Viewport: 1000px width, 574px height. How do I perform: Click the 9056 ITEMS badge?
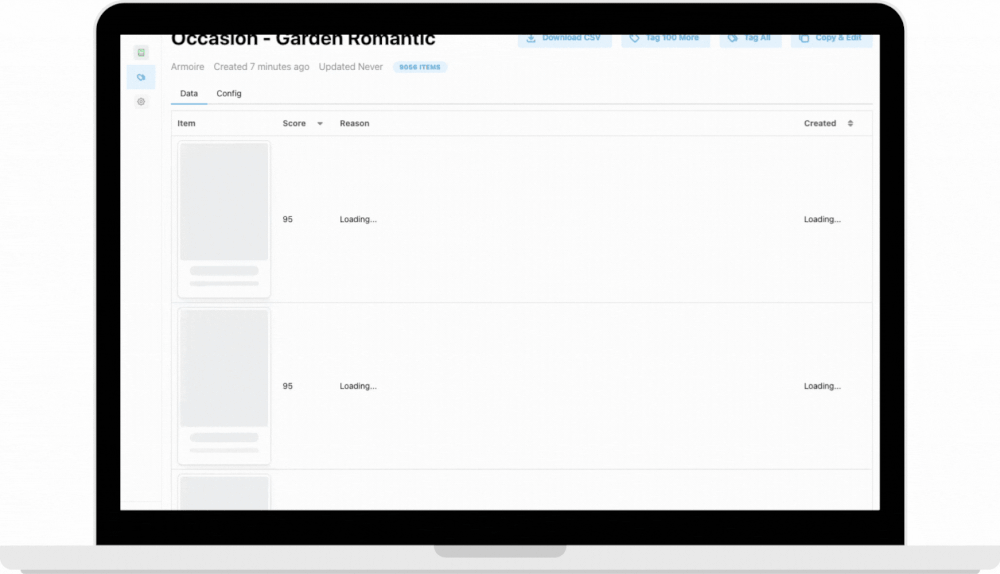420,67
